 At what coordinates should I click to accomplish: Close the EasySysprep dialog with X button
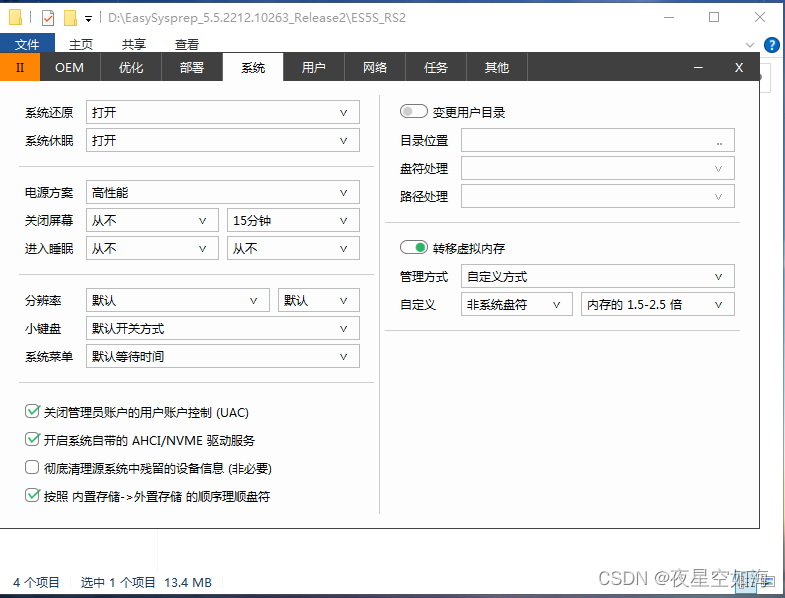pyautogui.click(x=739, y=68)
